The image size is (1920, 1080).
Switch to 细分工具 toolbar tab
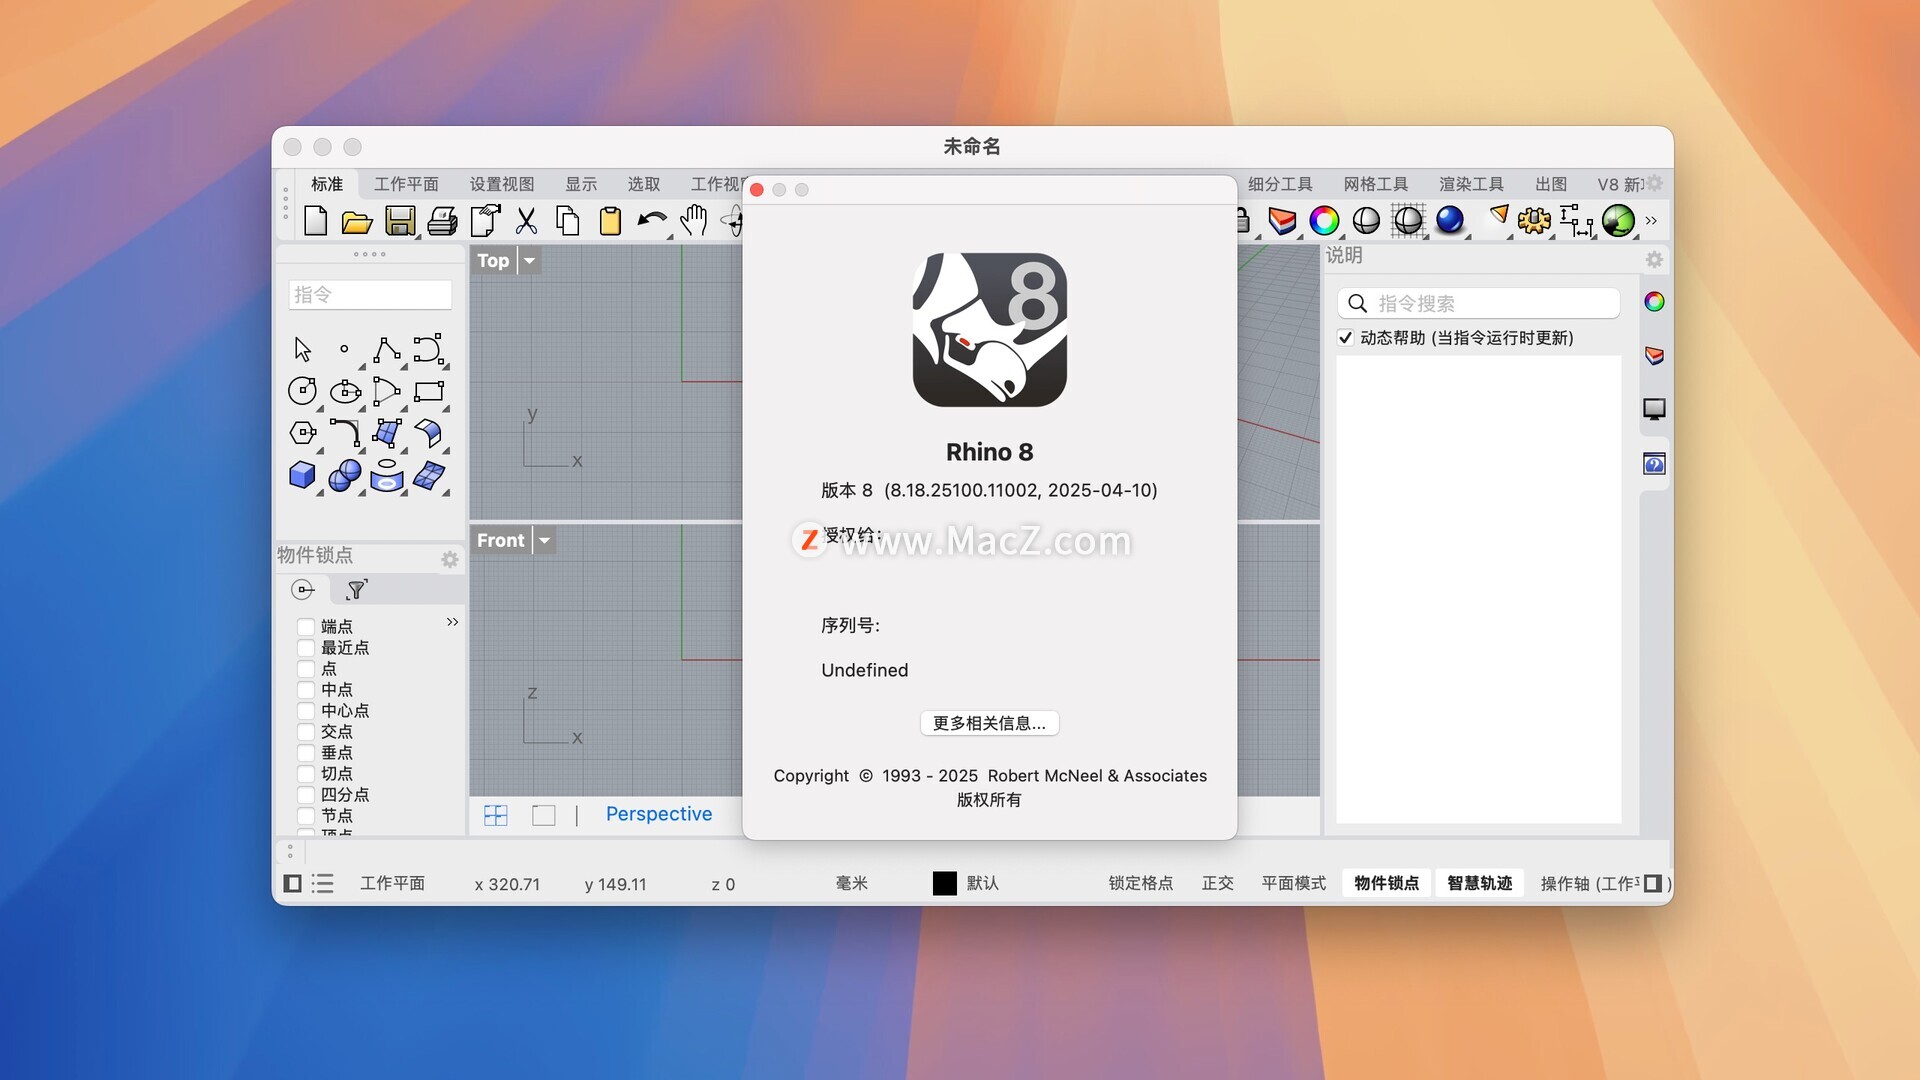1280,184
